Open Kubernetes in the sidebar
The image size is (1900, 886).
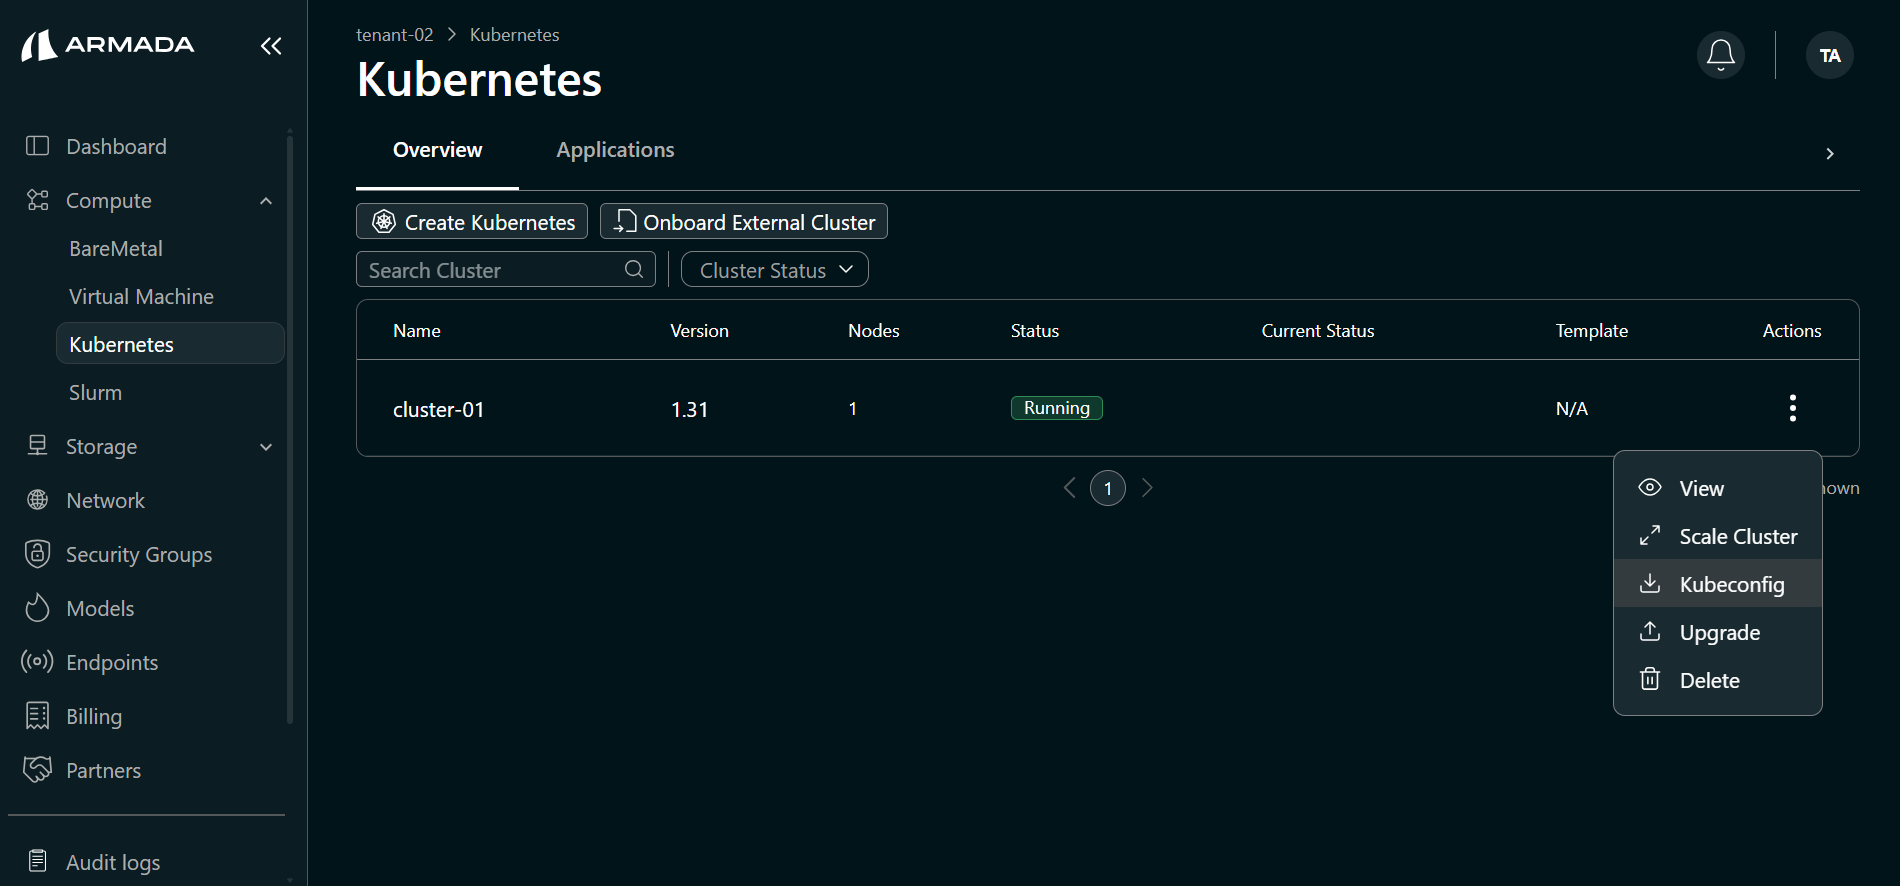point(171,343)
